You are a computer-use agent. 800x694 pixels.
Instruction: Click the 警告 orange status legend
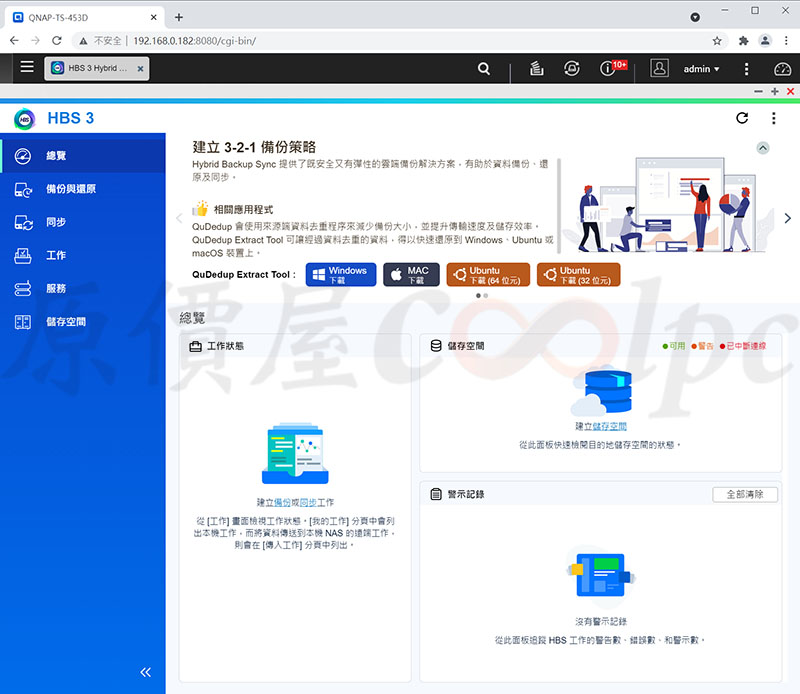point(702,346)
